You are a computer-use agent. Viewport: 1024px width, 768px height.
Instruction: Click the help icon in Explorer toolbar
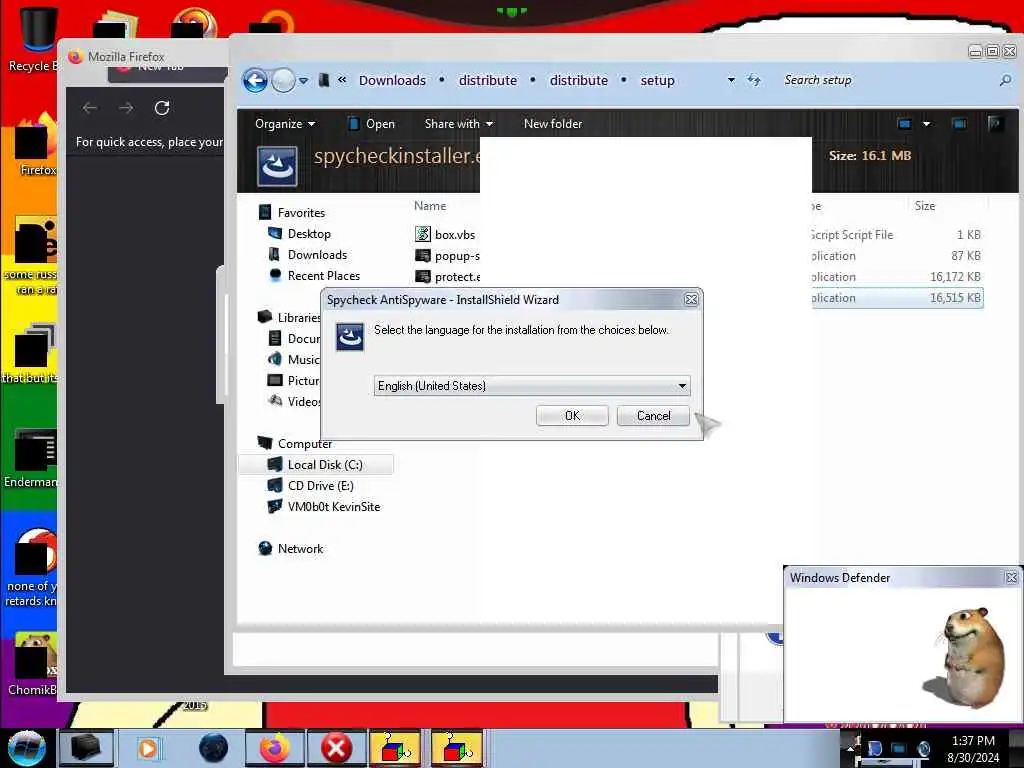[995, 123]
